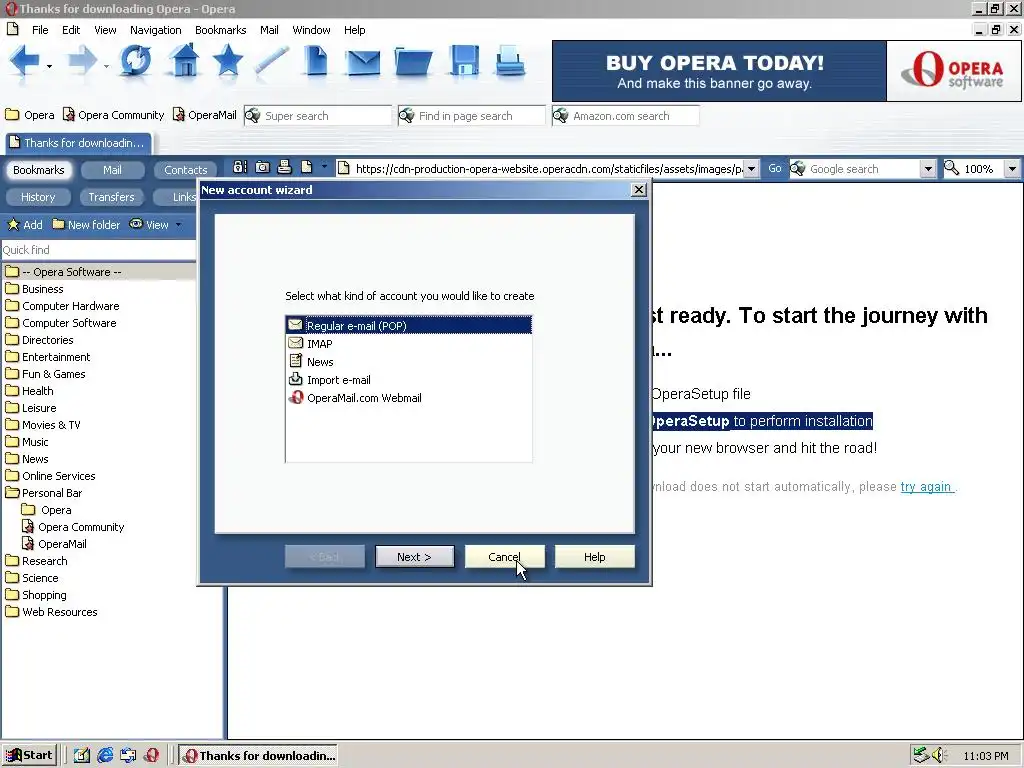
Task: Click the New page toolbar icon
Action: (316, 61)
